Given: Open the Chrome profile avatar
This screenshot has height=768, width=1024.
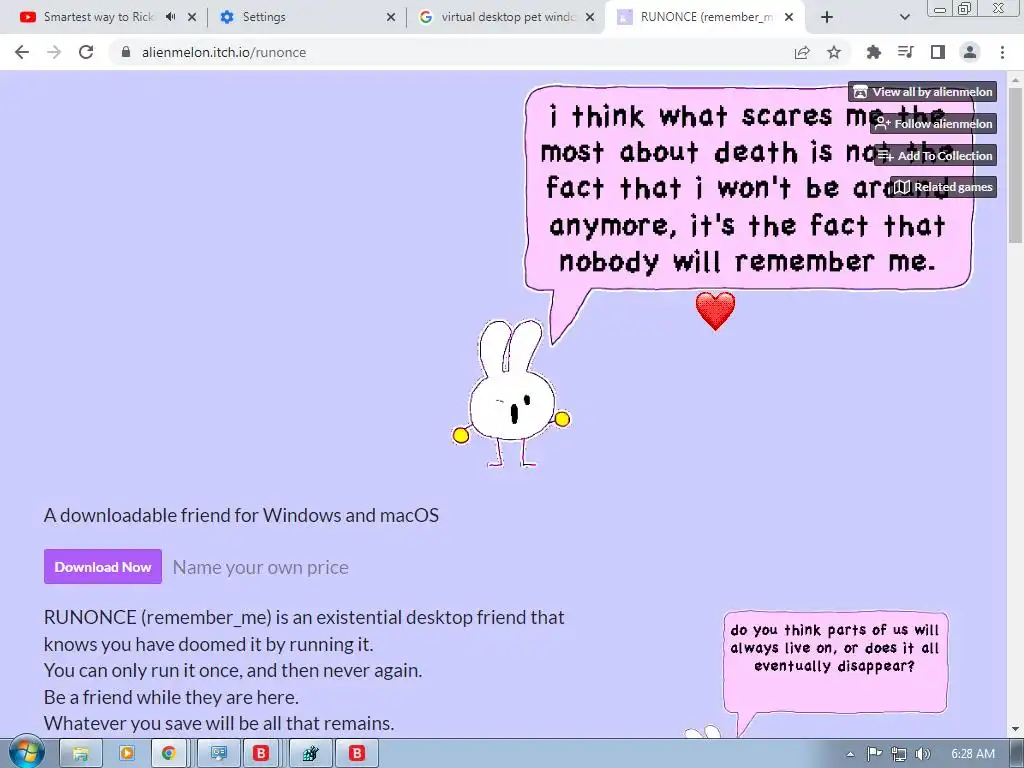Looking at the screenshot, I should pyautogui.click(x=970, y=52).
